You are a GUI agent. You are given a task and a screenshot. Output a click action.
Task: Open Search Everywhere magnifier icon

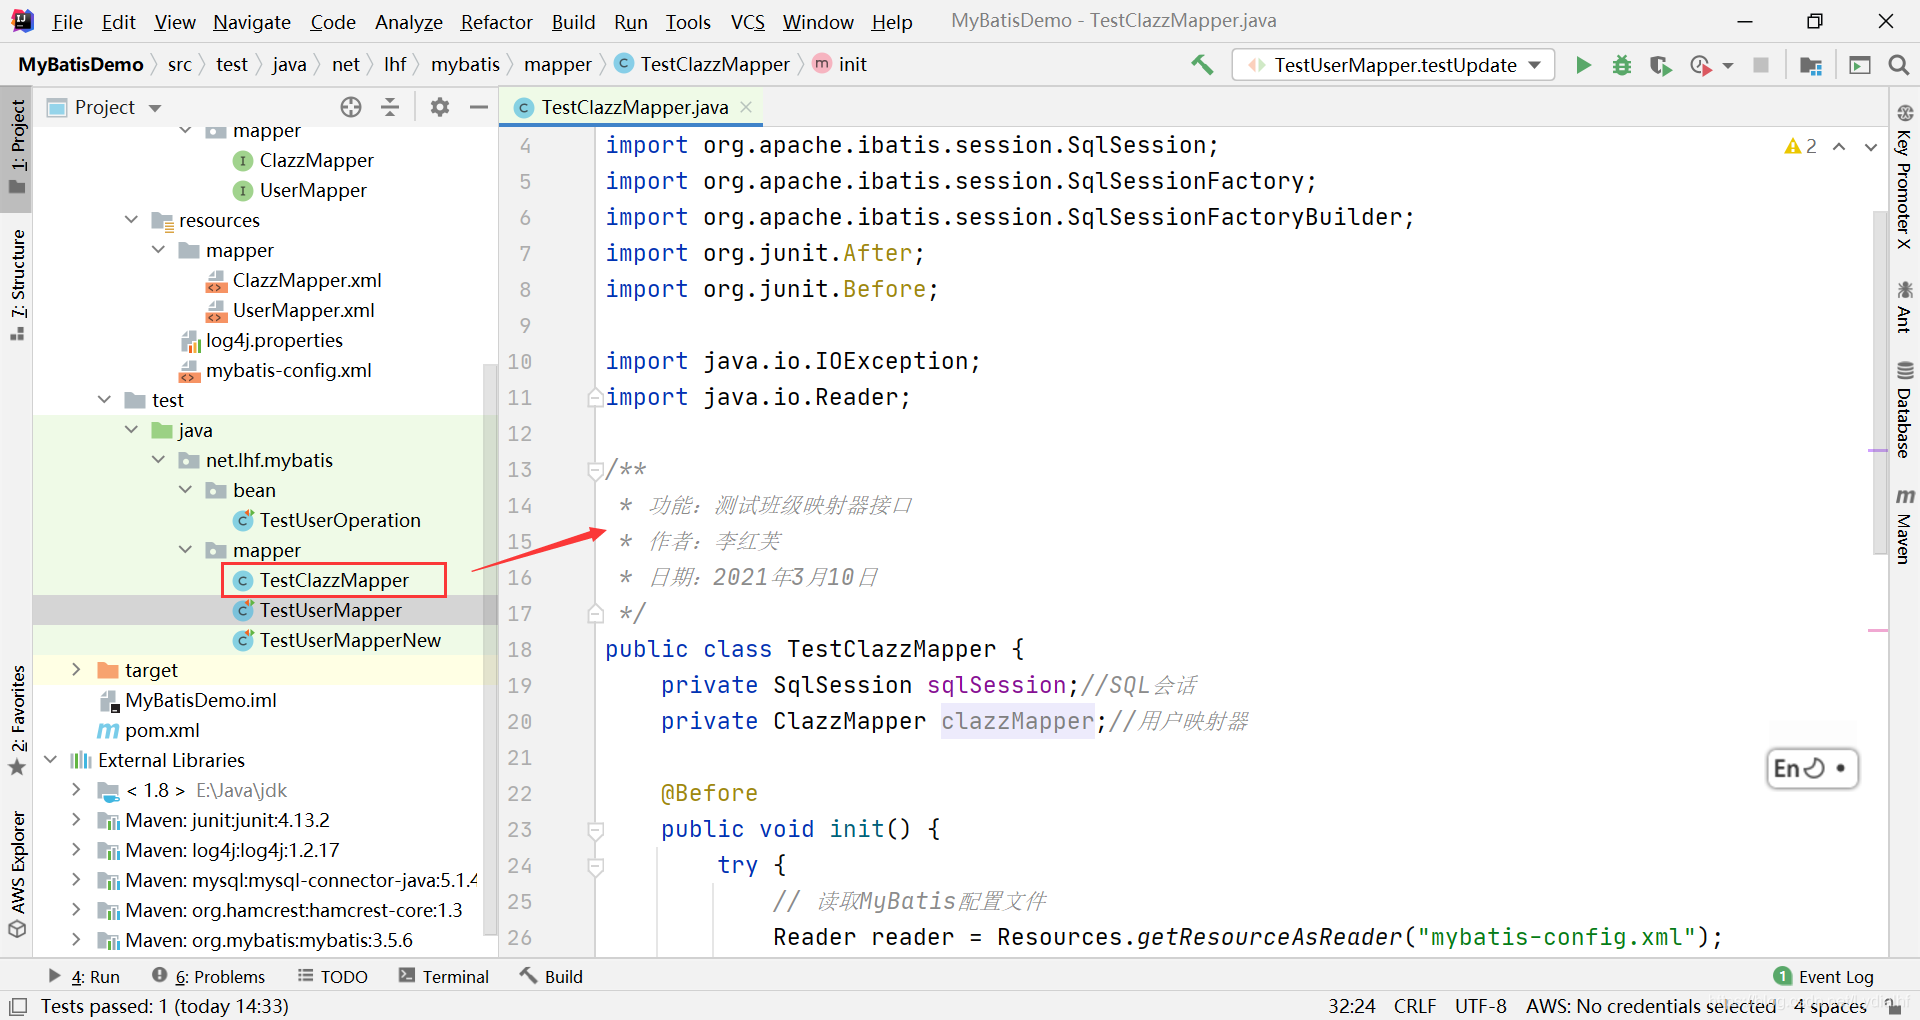pos(1898,65)
